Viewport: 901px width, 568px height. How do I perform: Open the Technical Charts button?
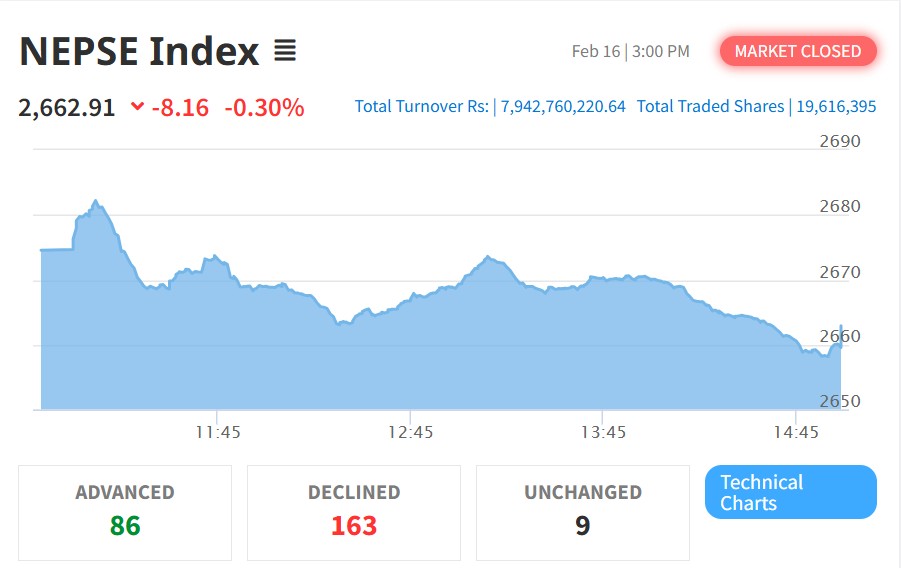(790, 492)
